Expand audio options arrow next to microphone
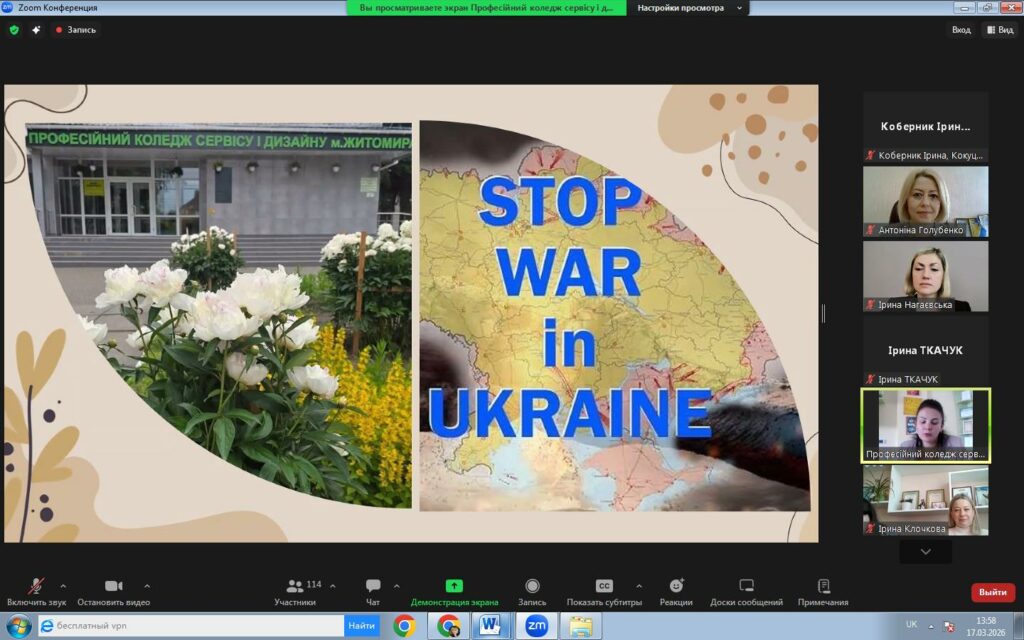 [x=63, y=586]
